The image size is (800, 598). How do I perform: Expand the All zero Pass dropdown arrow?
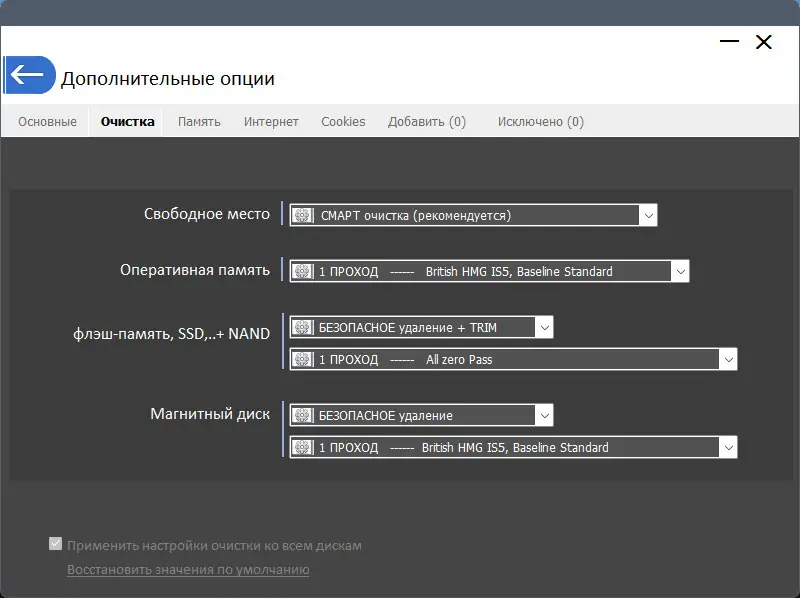(728, 359)
